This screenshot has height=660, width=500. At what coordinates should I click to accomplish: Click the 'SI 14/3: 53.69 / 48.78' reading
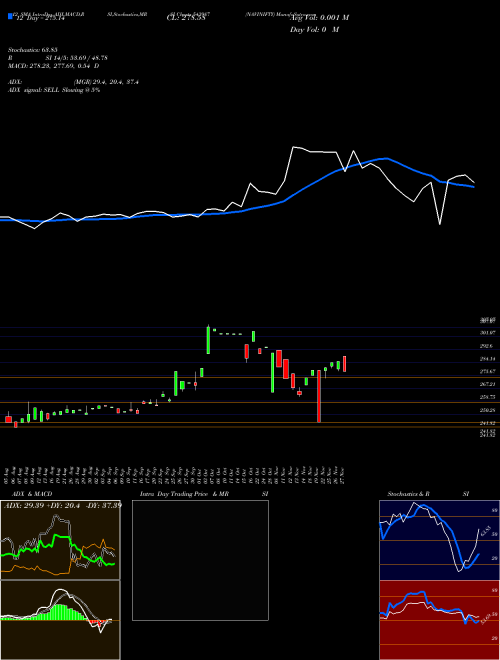click(x=77, y=58)
